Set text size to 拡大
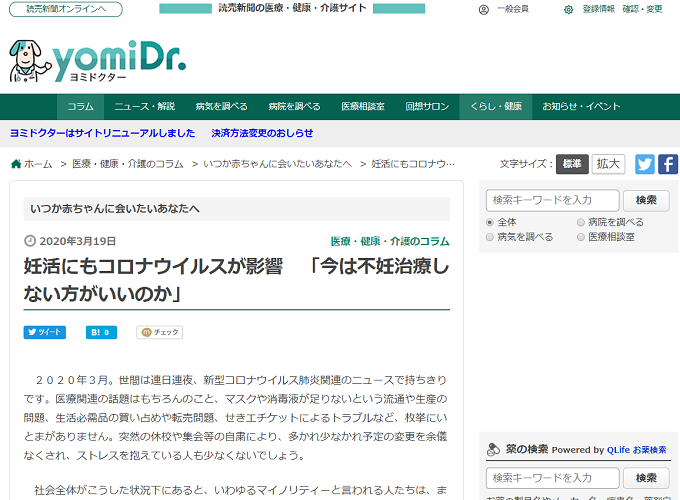This screenshot has height=500, width=680. (608, 164)
